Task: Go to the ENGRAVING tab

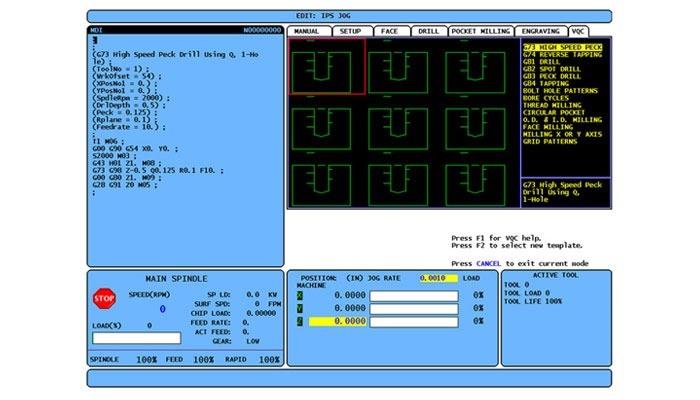Action: [x=541, y=31]
